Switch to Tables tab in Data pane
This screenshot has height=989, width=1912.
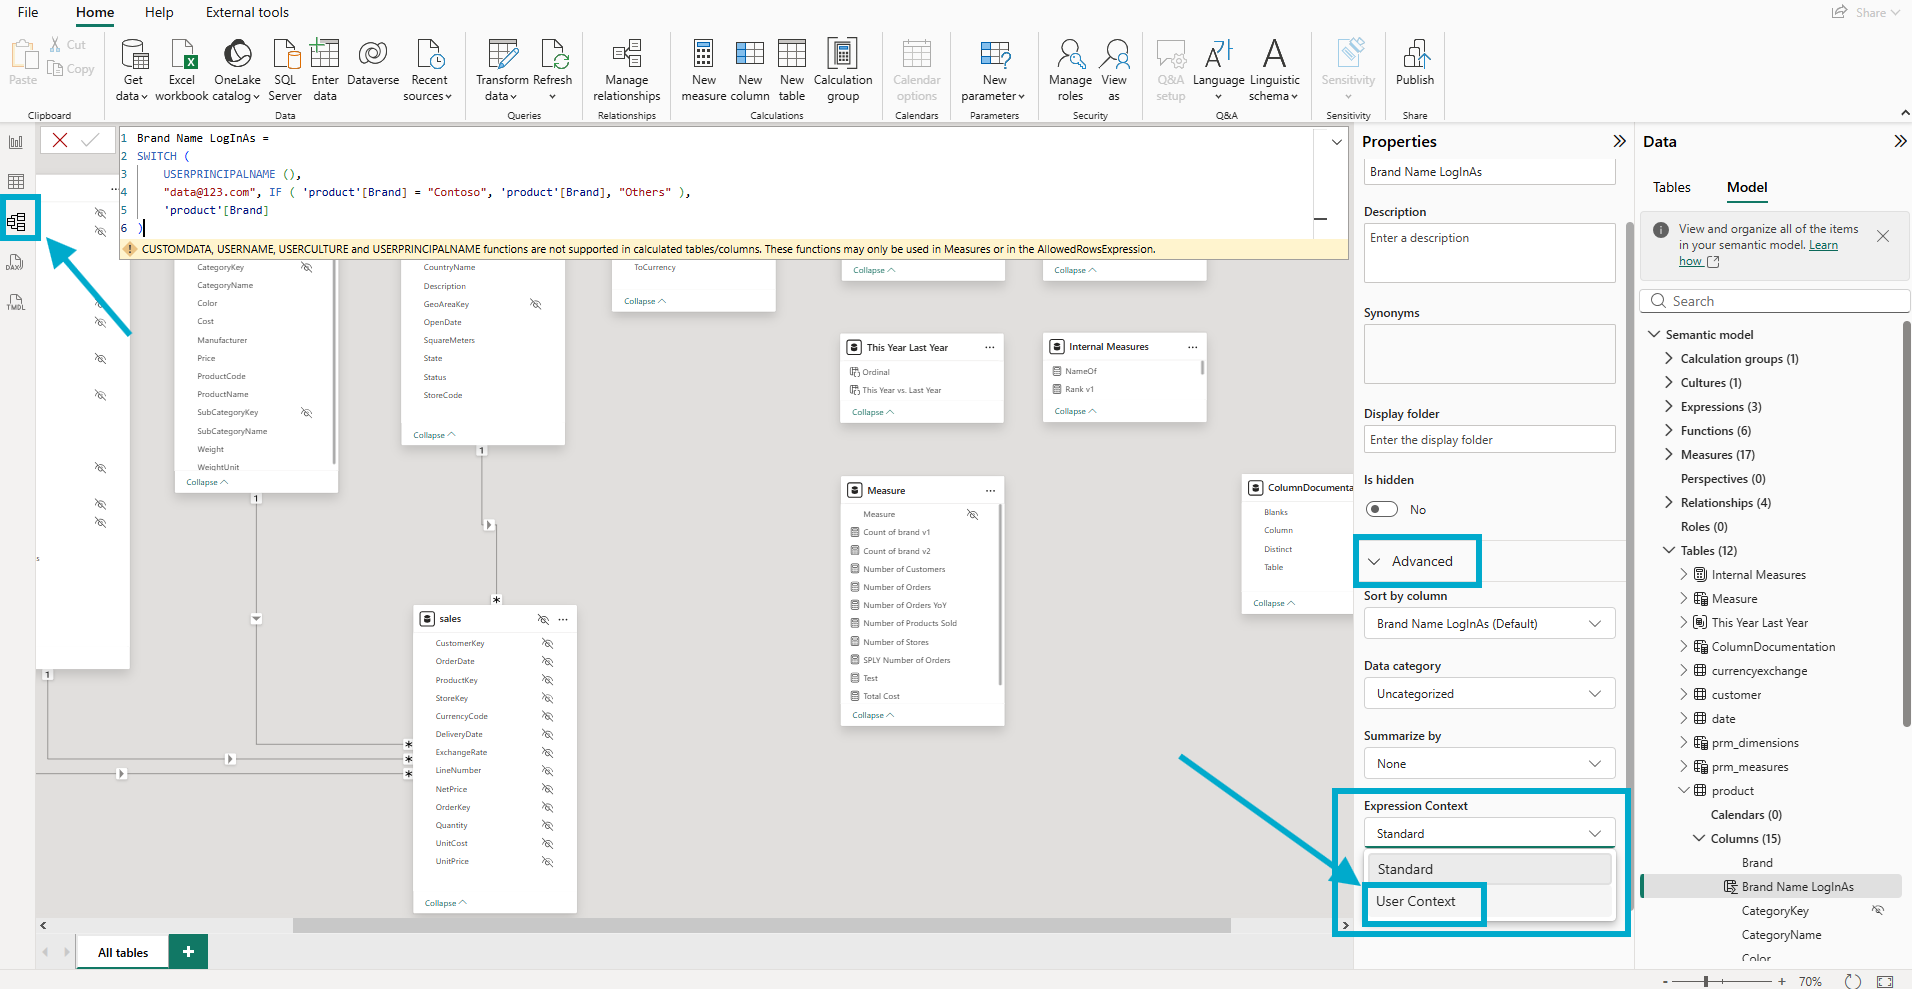pyautogui.click(x=1671, y=187)
